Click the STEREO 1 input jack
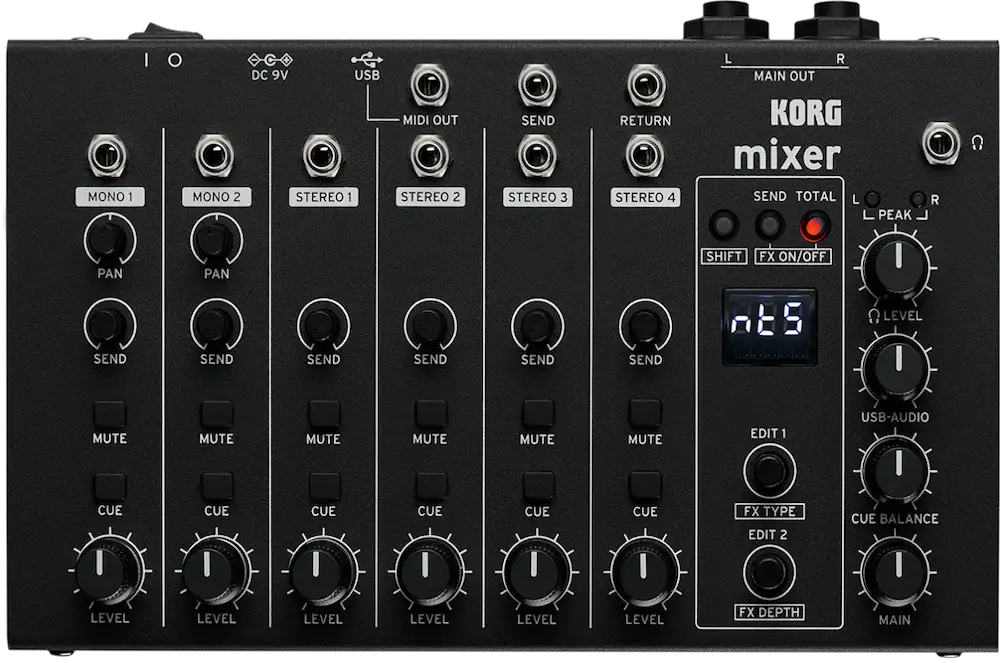This screenshot has width=1000, height=663. pos(322,156)
